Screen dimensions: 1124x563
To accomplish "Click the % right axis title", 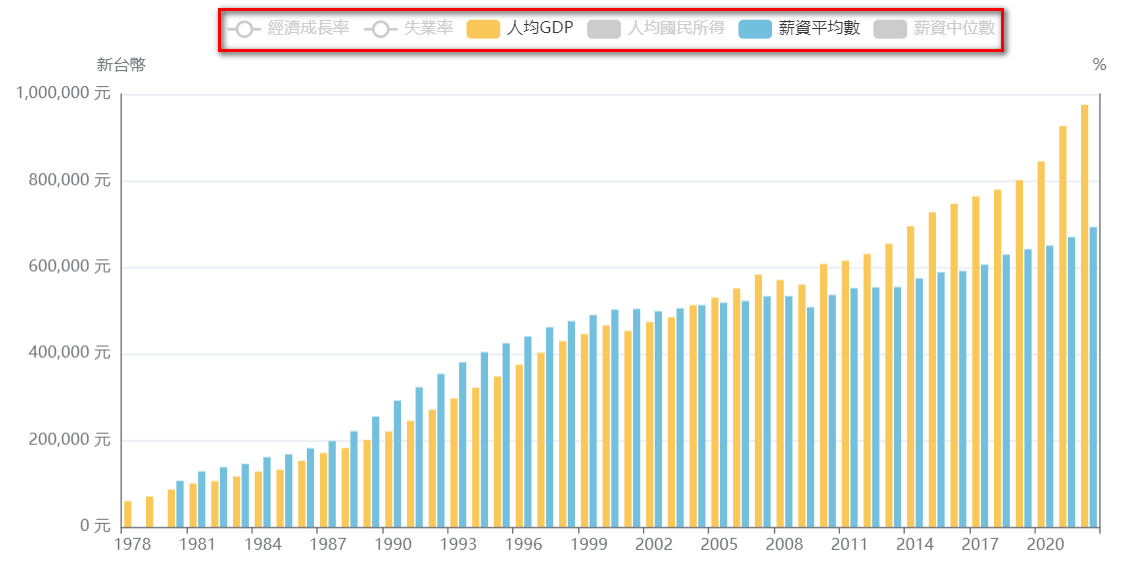I will (1099, 65).
